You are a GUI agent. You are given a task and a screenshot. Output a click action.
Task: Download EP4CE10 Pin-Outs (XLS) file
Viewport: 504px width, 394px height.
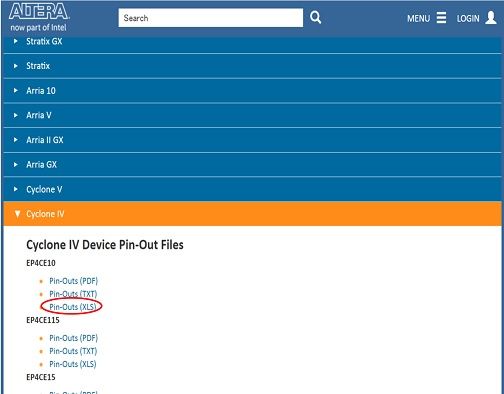[73, 307]
